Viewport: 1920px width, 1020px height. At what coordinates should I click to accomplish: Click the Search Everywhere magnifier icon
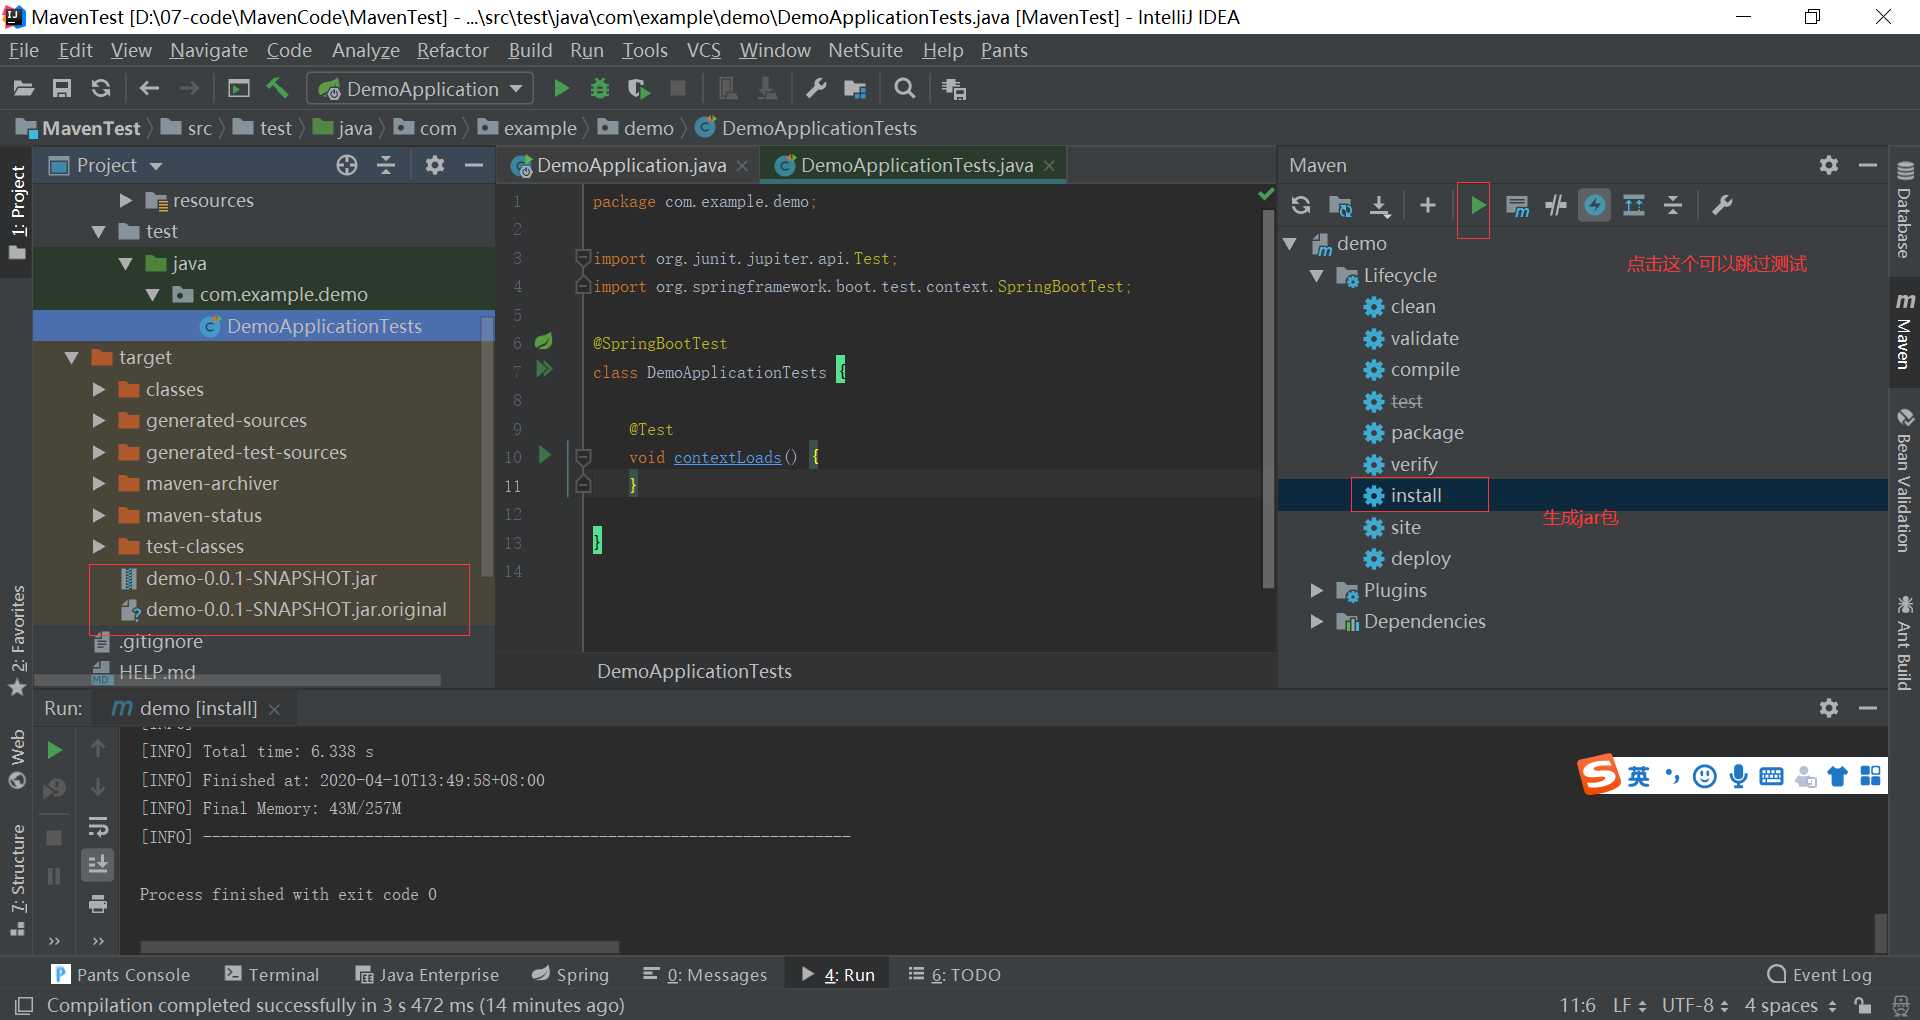pos(904,89)
